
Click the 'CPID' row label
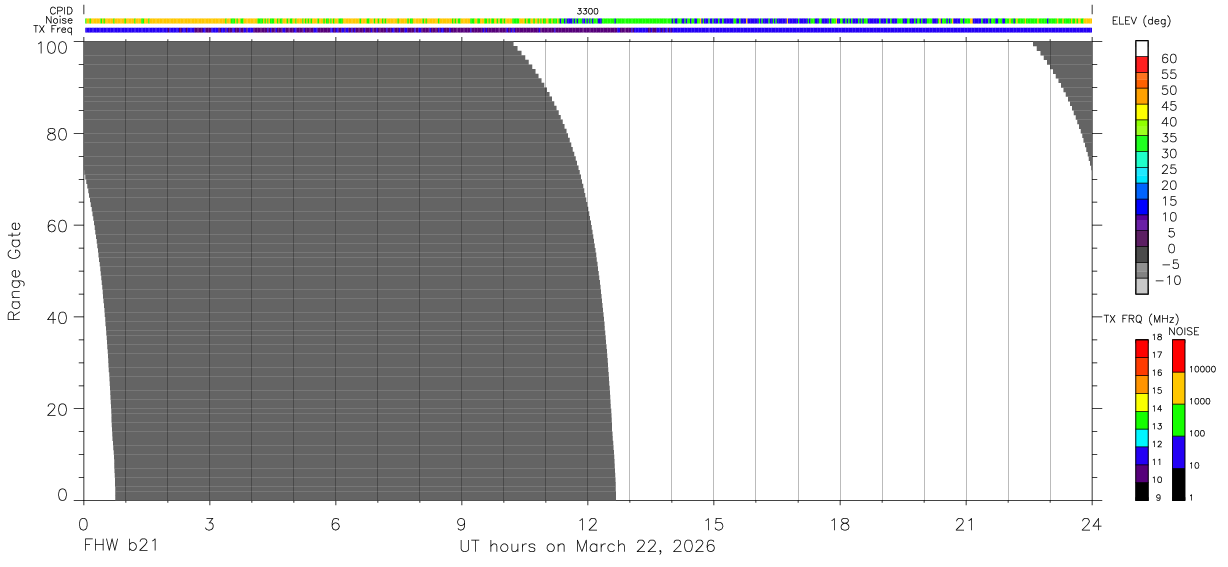click(x=62, y=11)
